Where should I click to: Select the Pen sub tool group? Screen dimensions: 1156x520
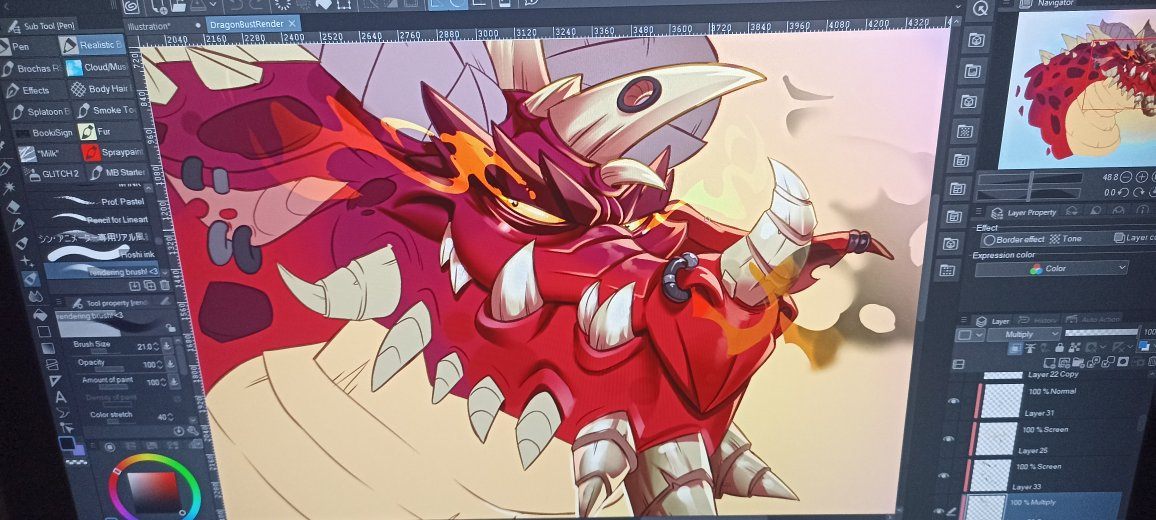tap(28, 46)
